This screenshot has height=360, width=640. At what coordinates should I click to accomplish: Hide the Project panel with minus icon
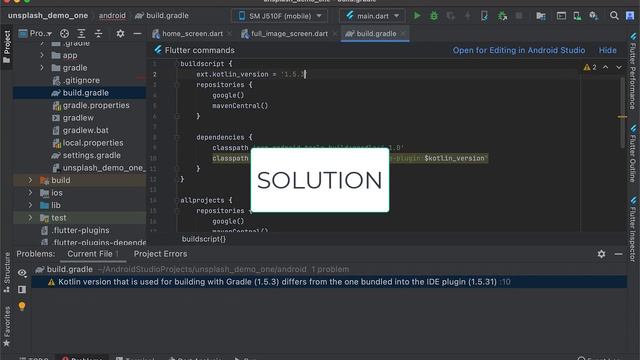[x=138, y=33]
